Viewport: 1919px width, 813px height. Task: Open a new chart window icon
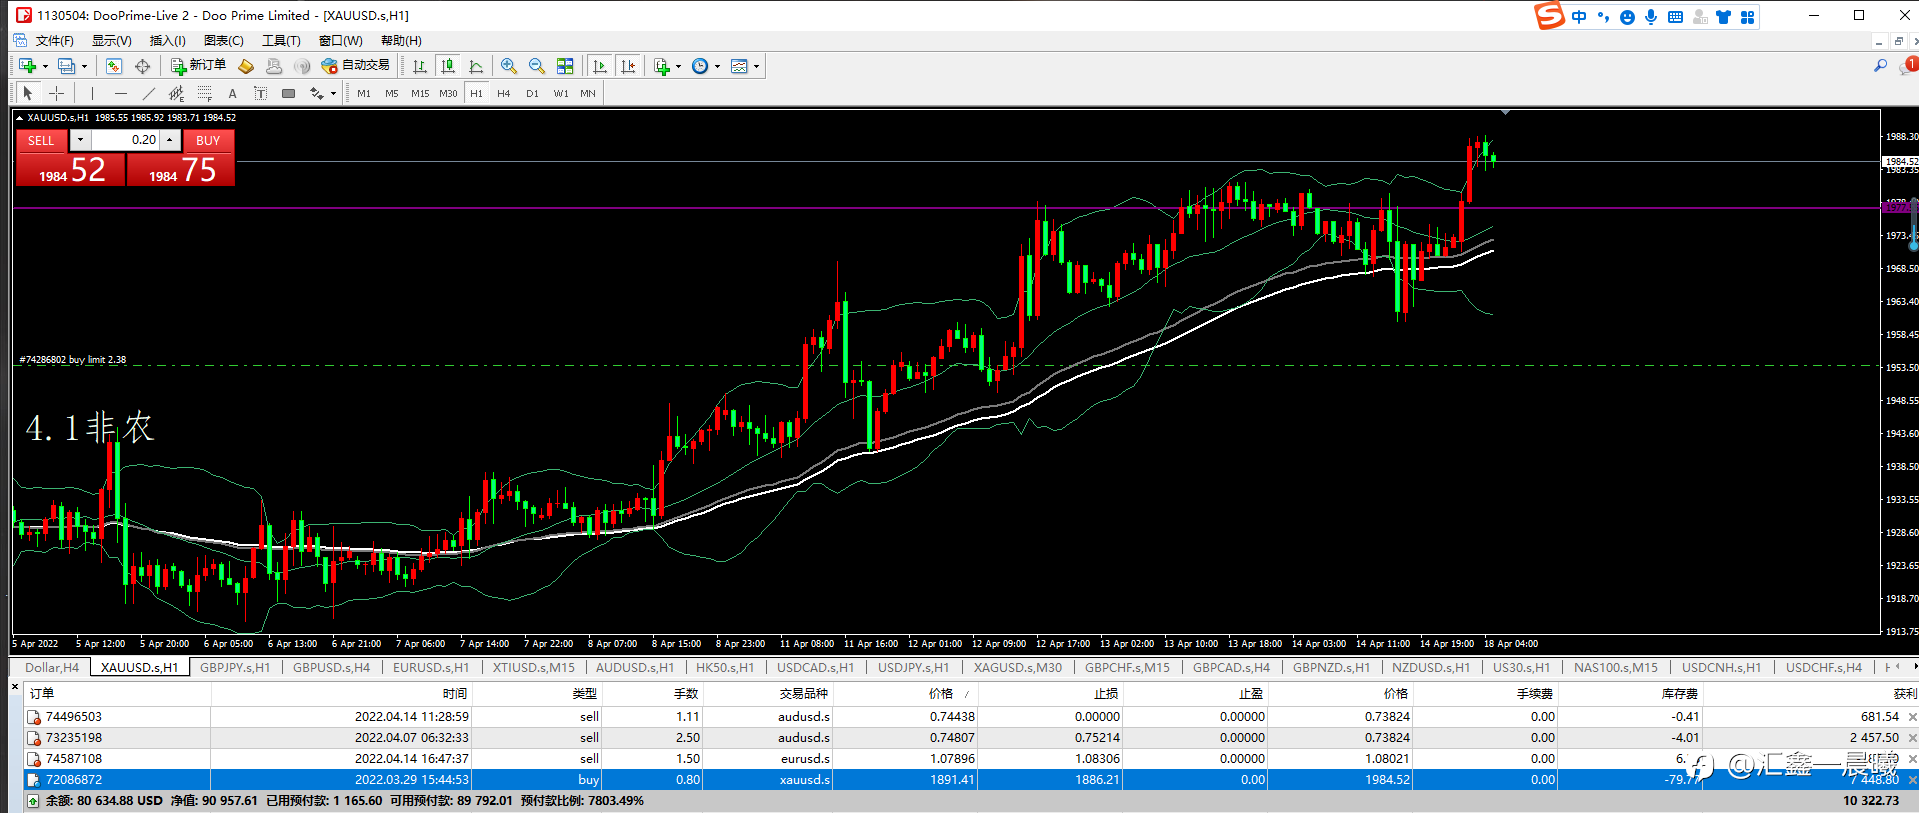click(27, 66)
